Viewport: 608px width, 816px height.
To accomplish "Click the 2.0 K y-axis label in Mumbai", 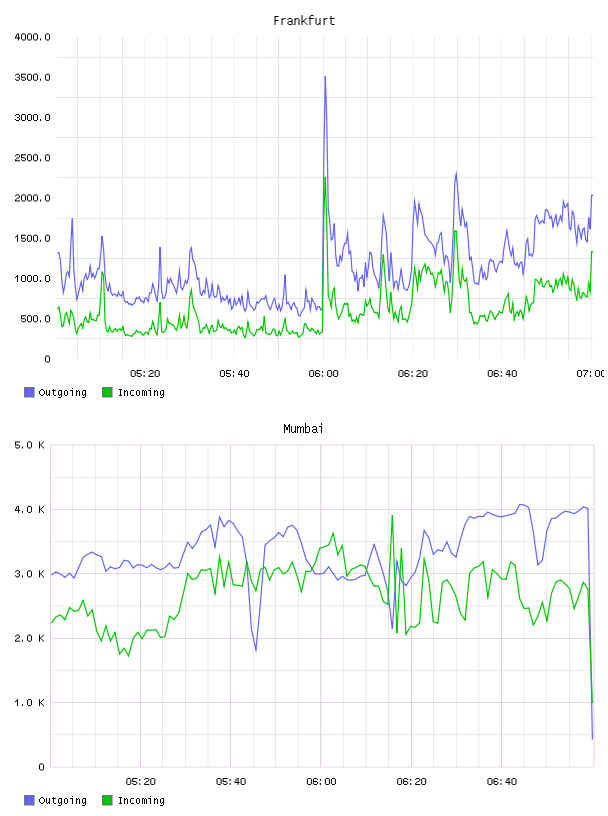I will click(29, 639).
